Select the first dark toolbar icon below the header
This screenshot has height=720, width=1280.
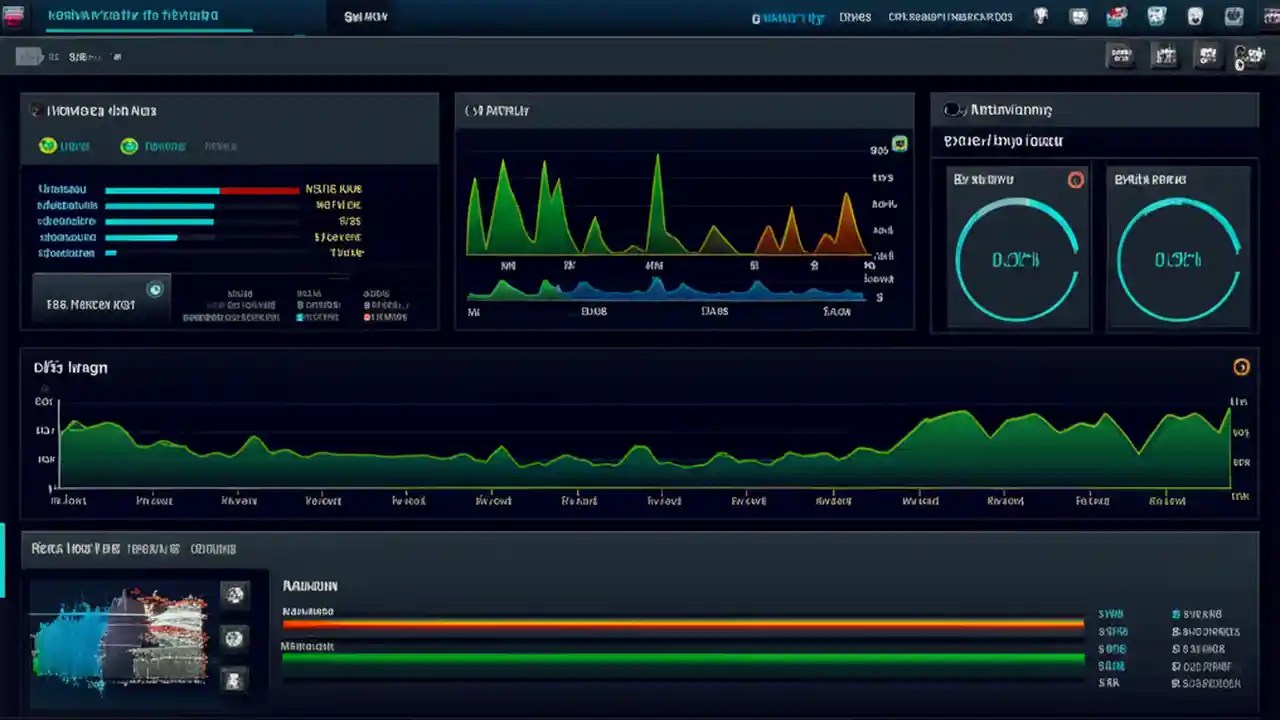pos(1121,56)
